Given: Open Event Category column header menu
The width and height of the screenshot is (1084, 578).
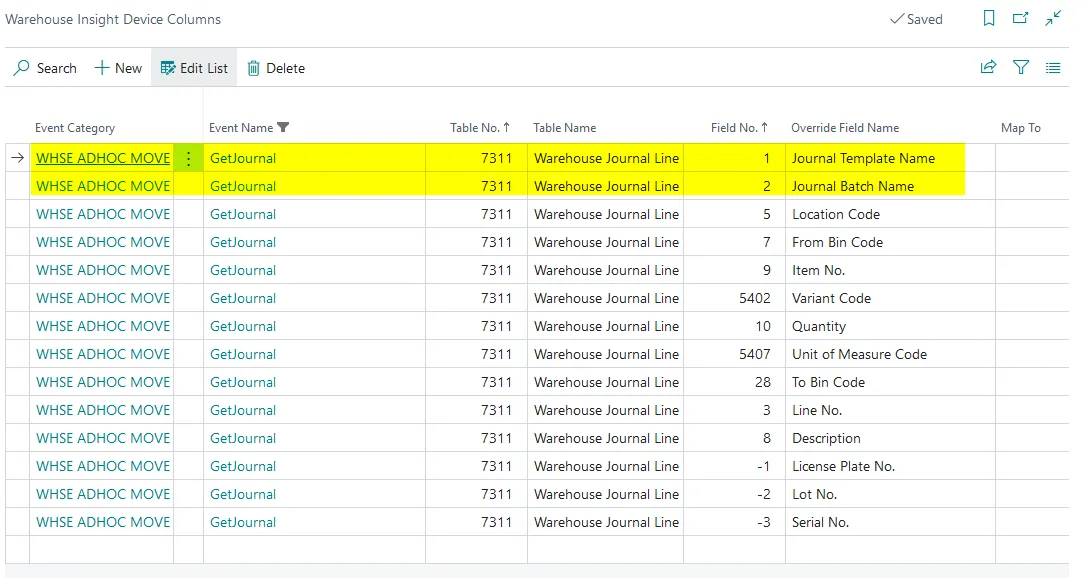Looking at the screenshot, I should (x=75, y=127).
